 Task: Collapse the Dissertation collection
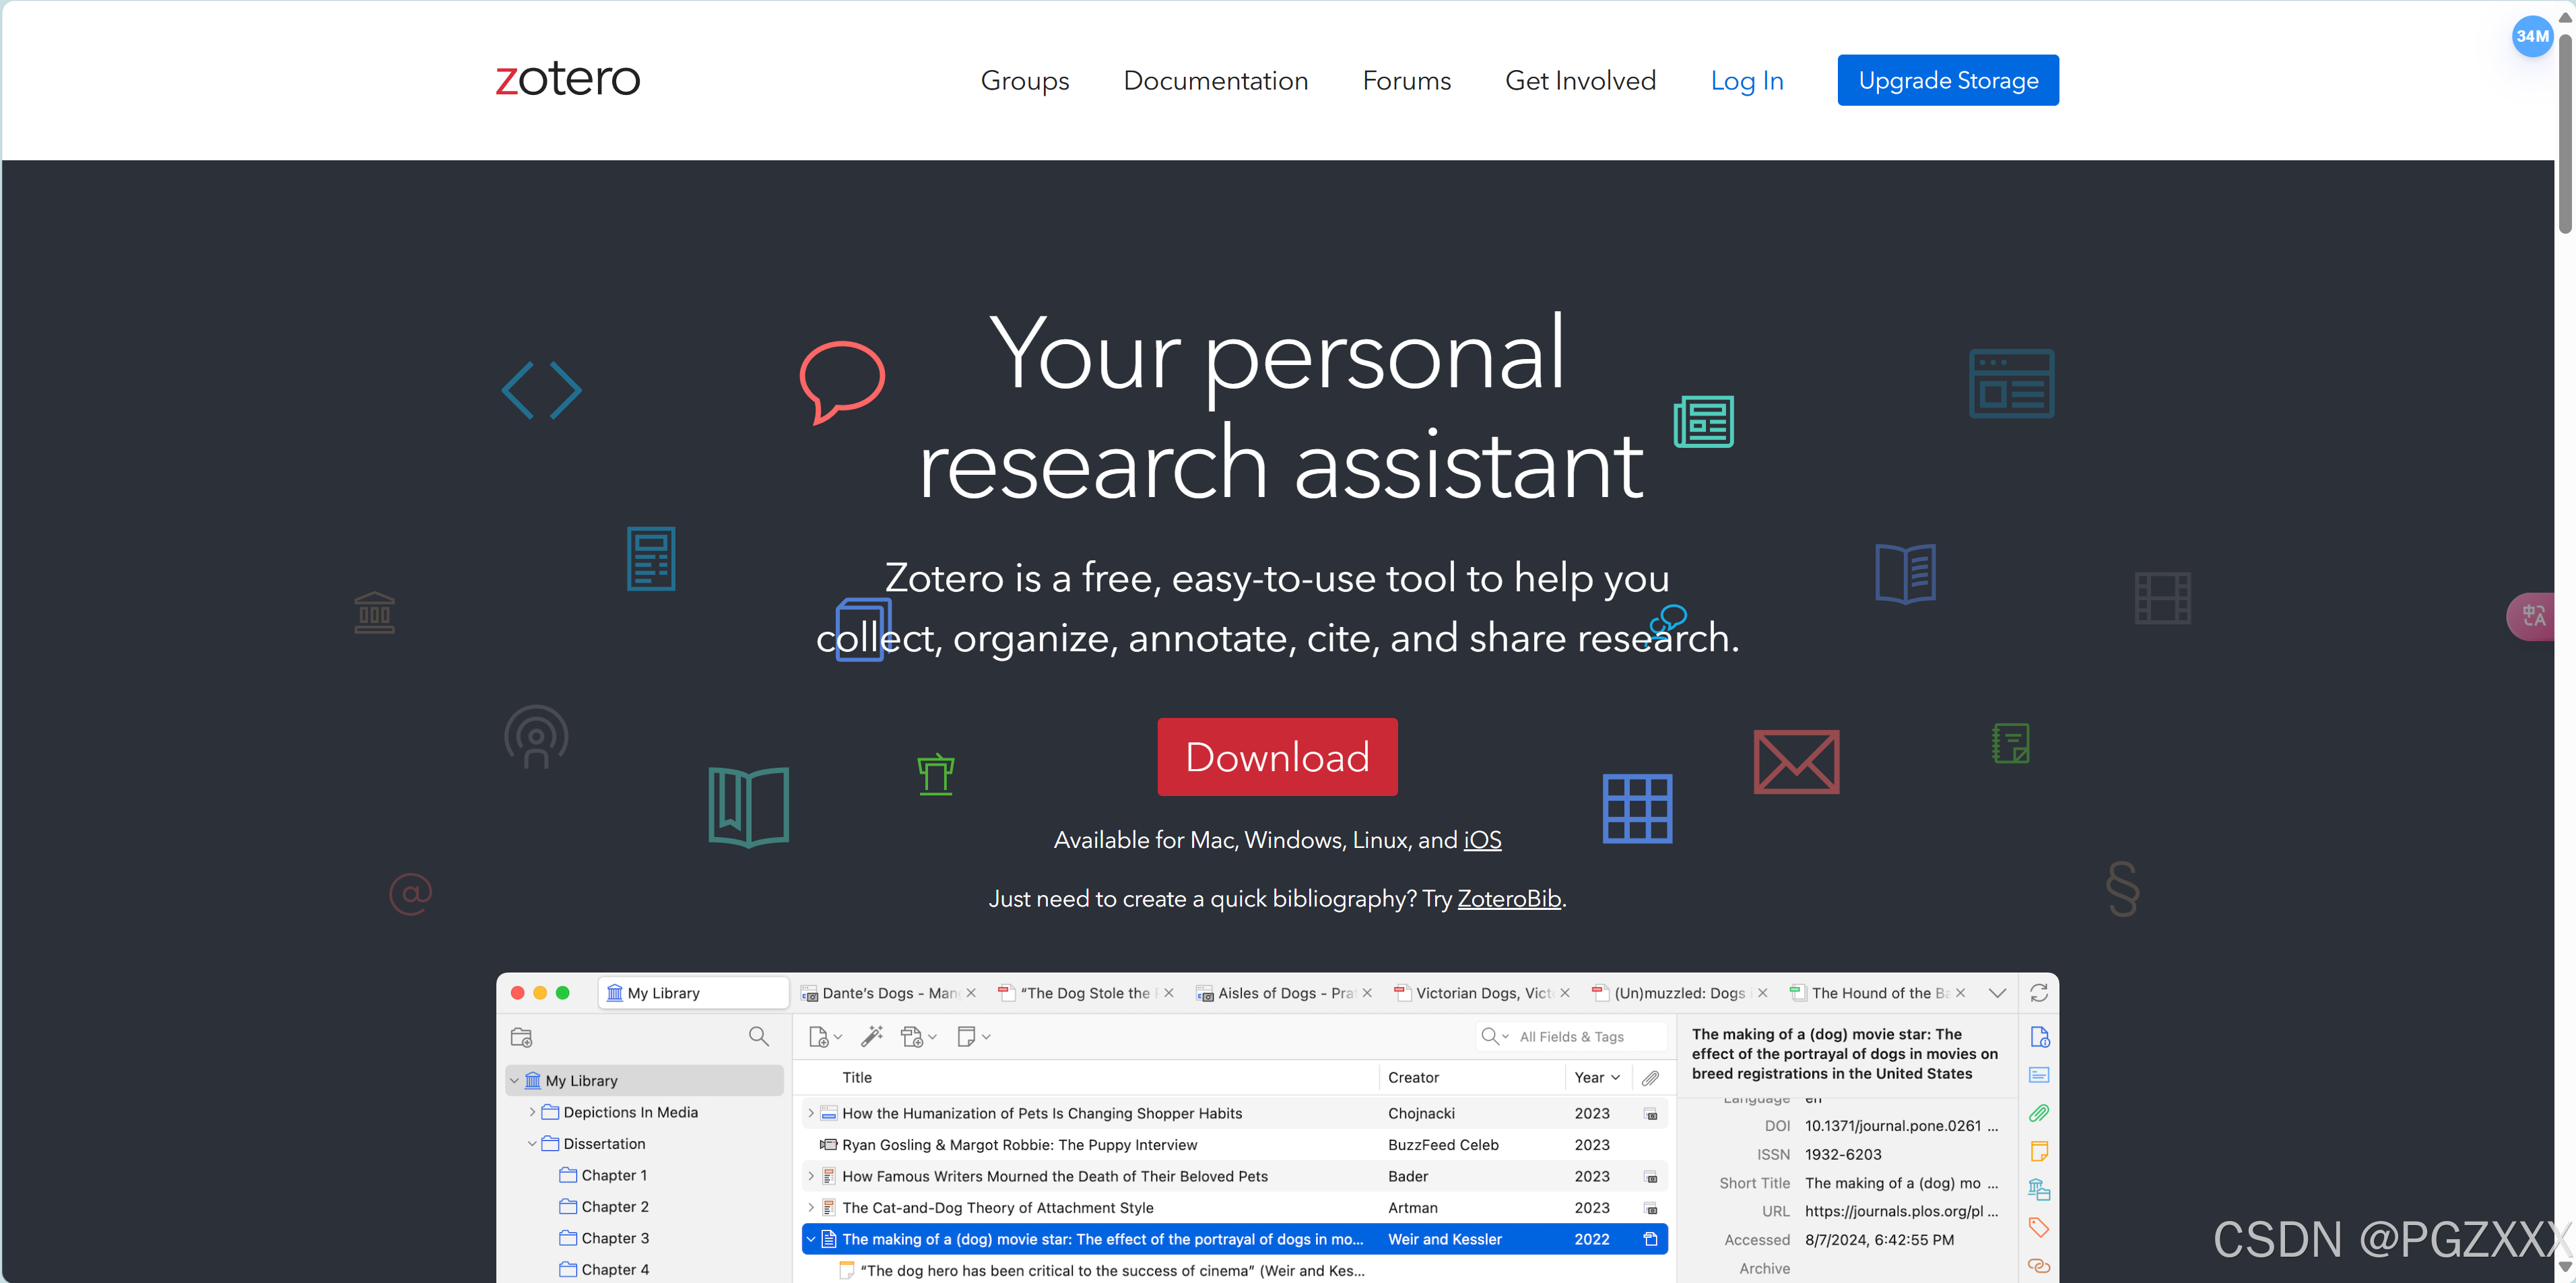click(x=532, y=1144)
